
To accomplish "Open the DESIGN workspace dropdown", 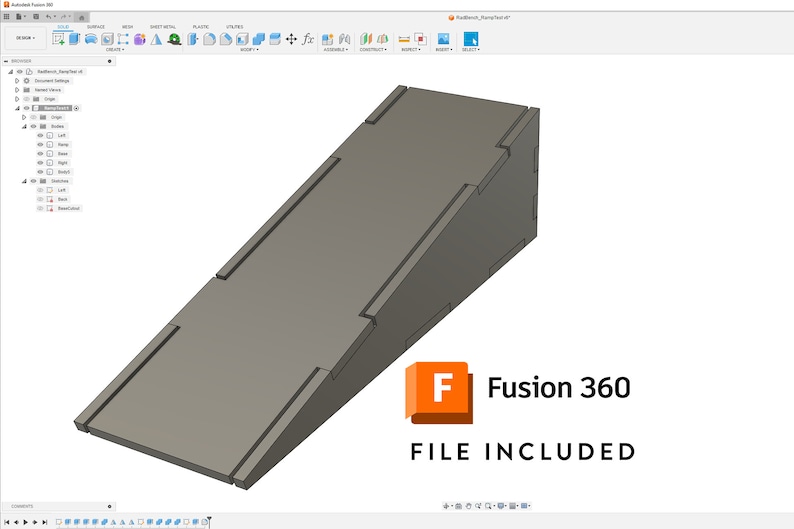I will point(25,38).
